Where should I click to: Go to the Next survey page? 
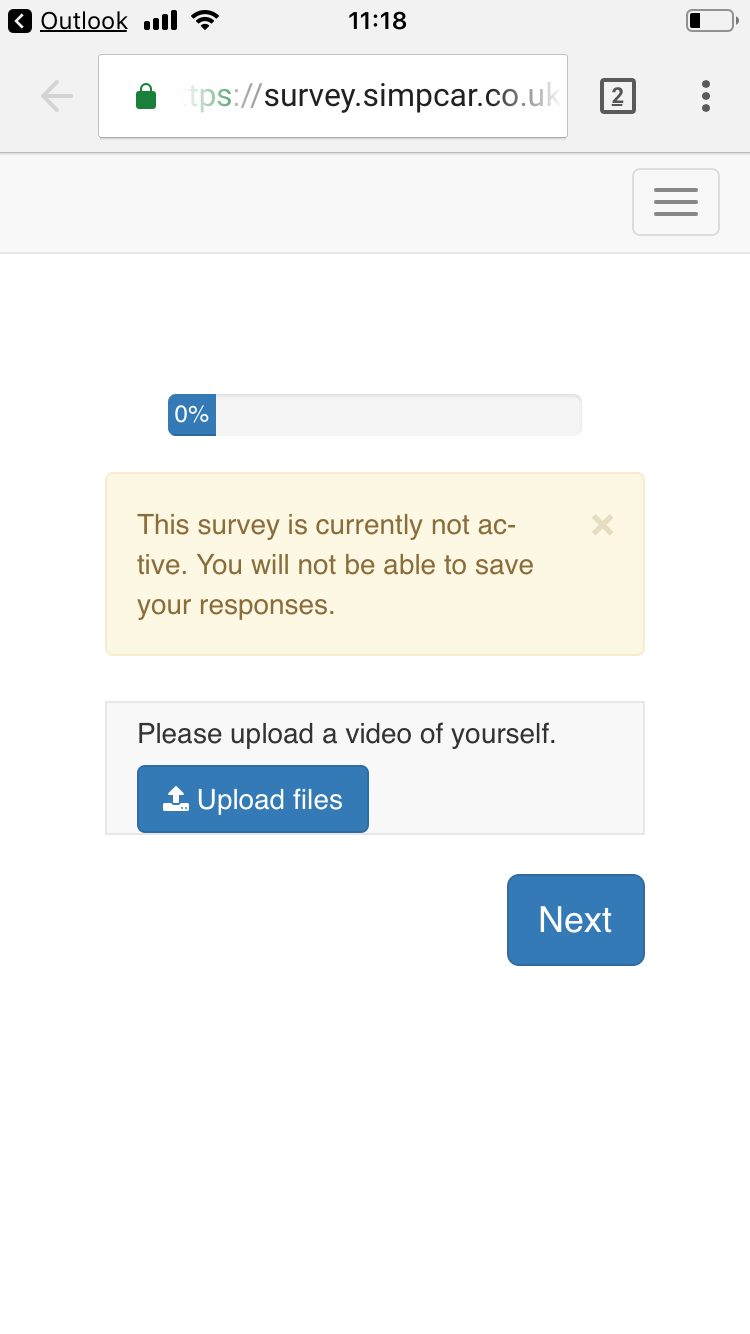[575, 920]
